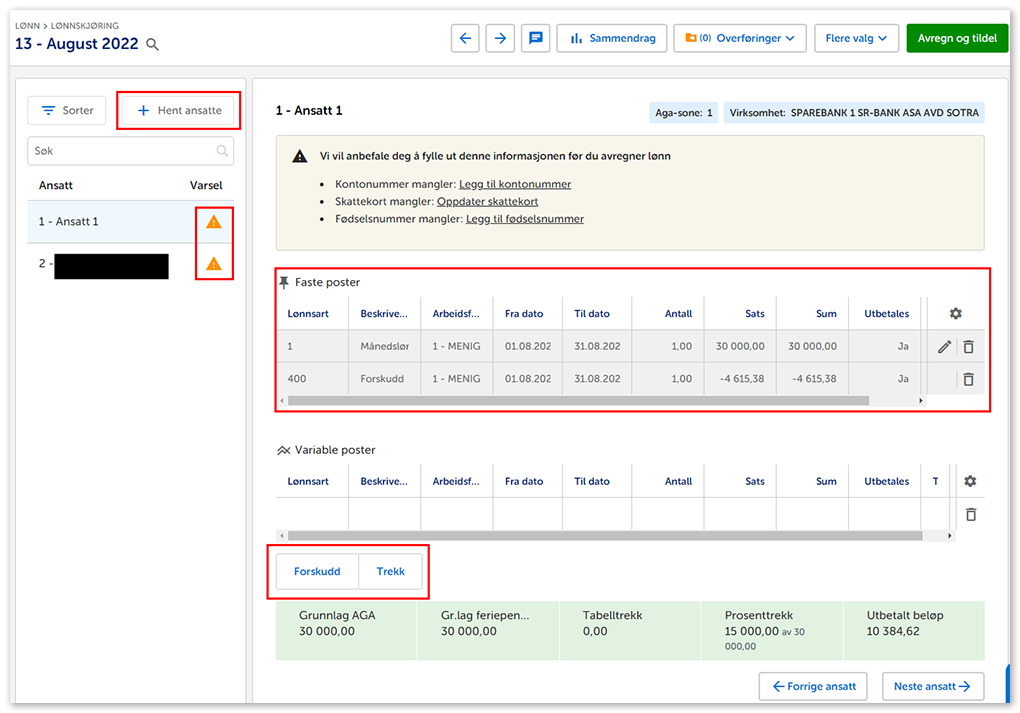
Task: Expand the Overføringer dropdown
Action: [x=740, y=39]
